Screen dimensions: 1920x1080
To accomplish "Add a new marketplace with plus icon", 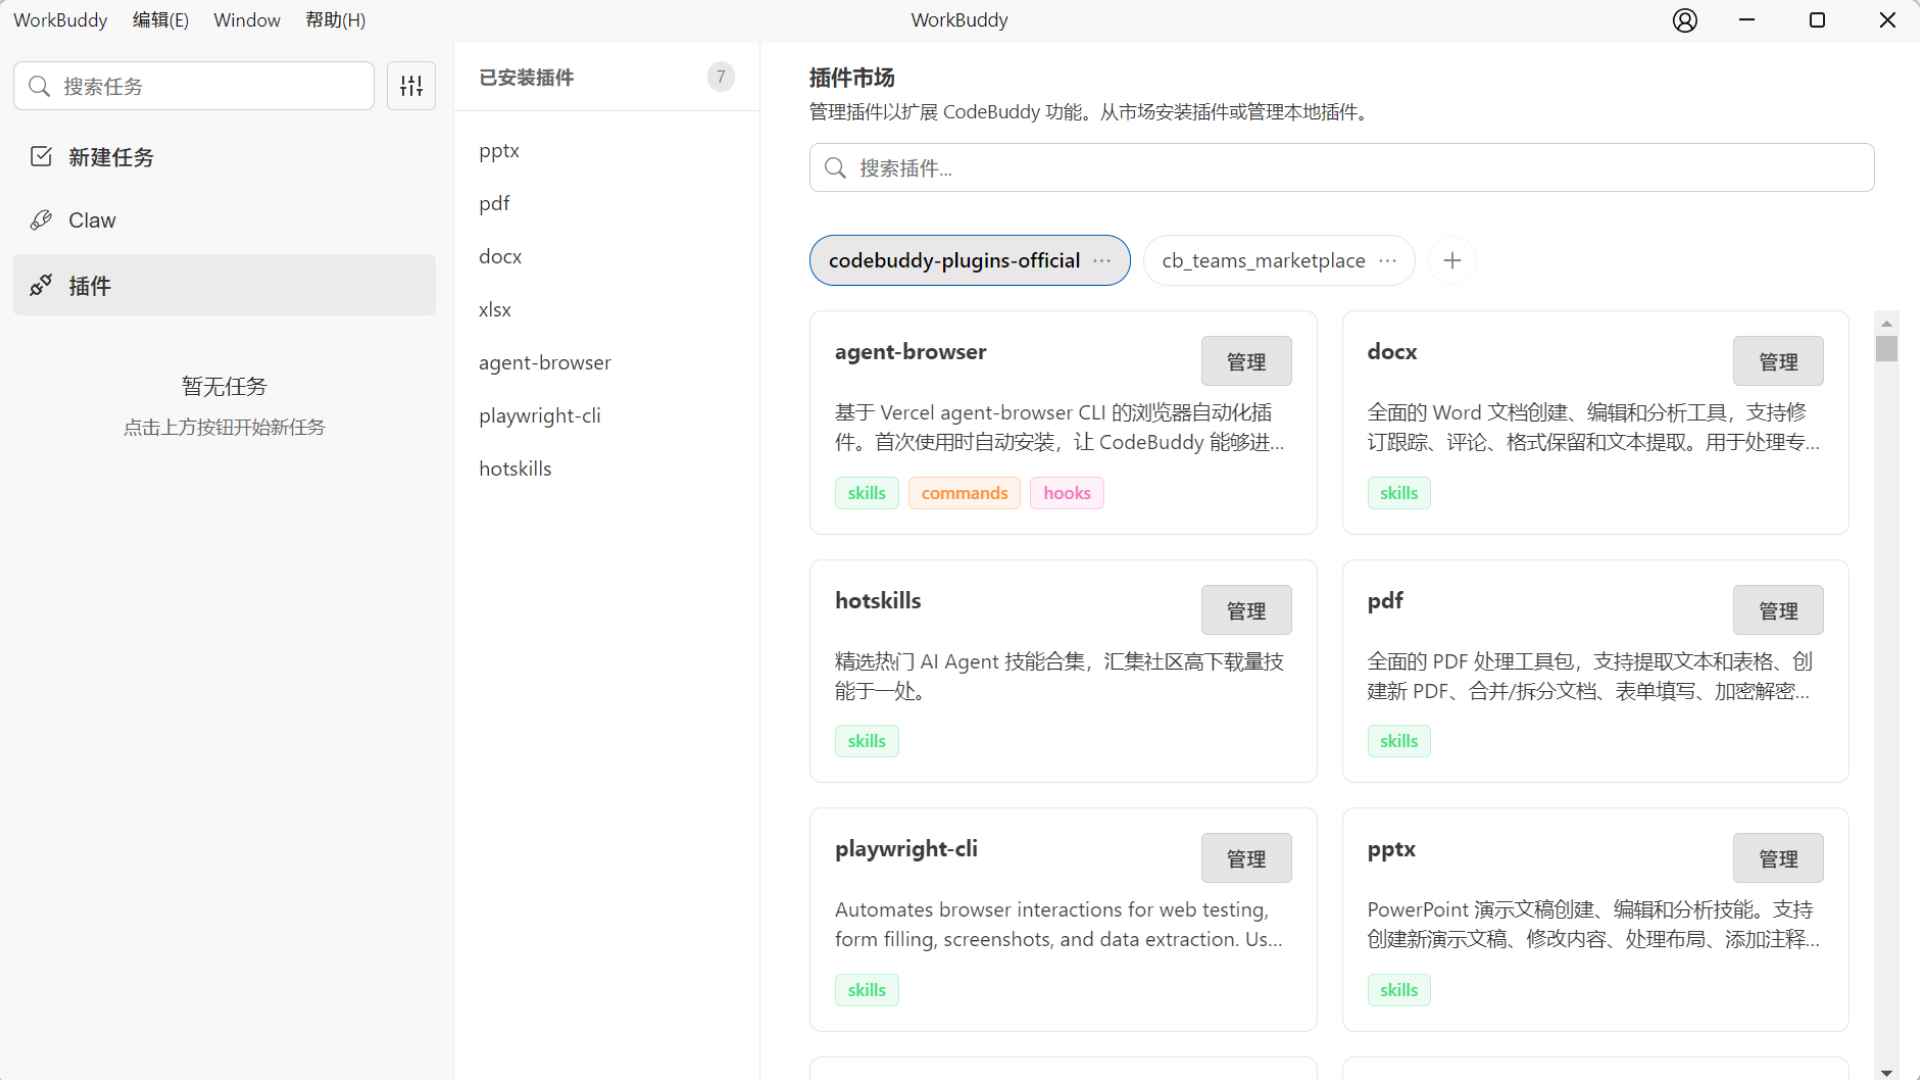I will click(x=1452, y=261).
